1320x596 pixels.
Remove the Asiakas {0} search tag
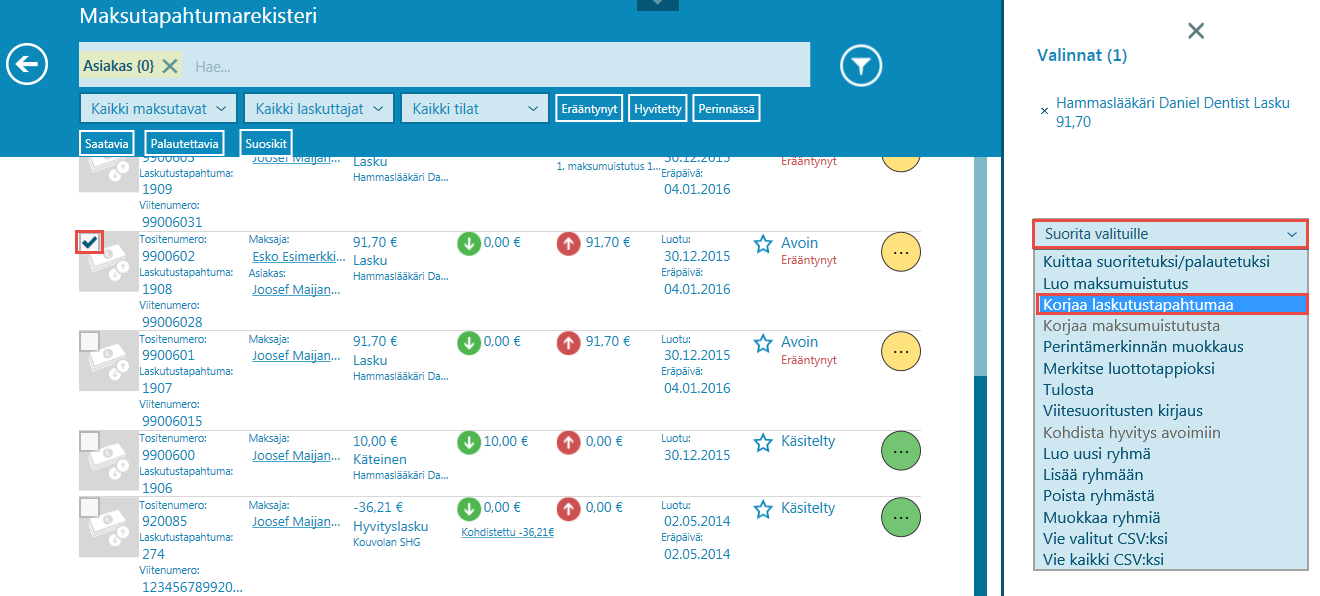[170, 66]
